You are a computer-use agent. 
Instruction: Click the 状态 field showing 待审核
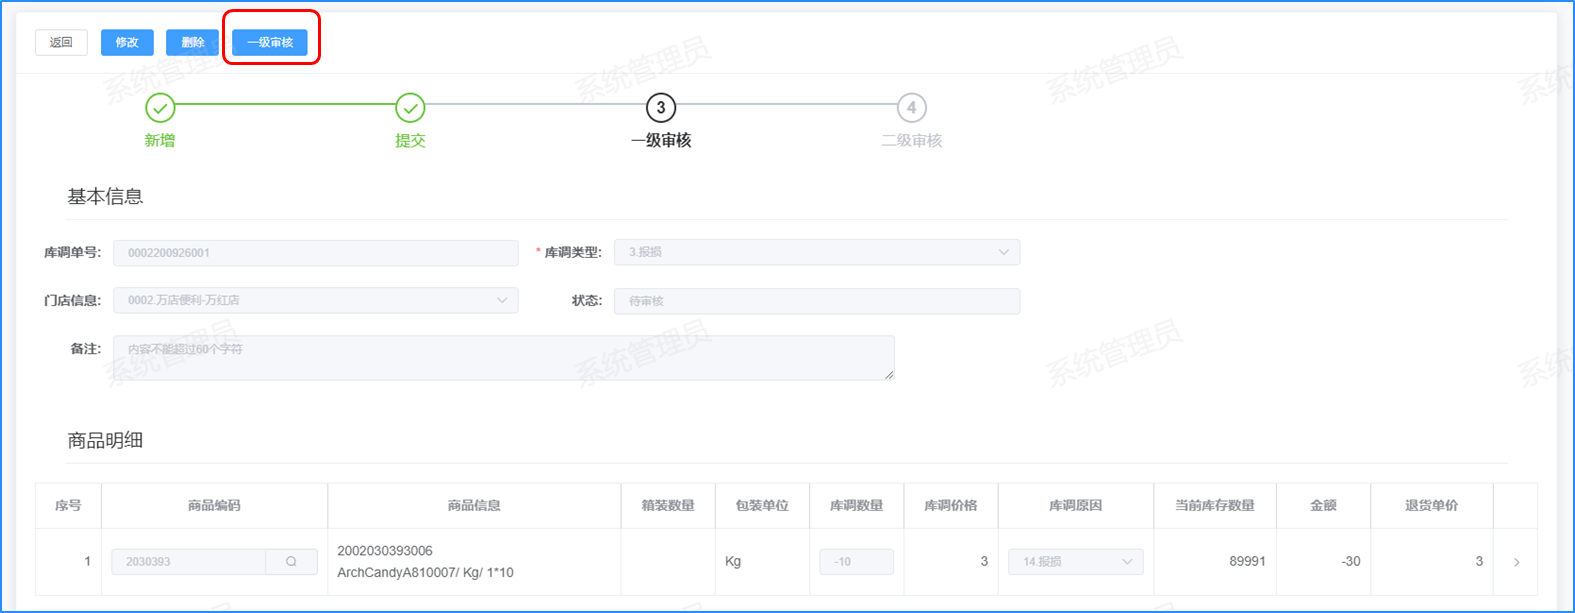tap(817, 301)
